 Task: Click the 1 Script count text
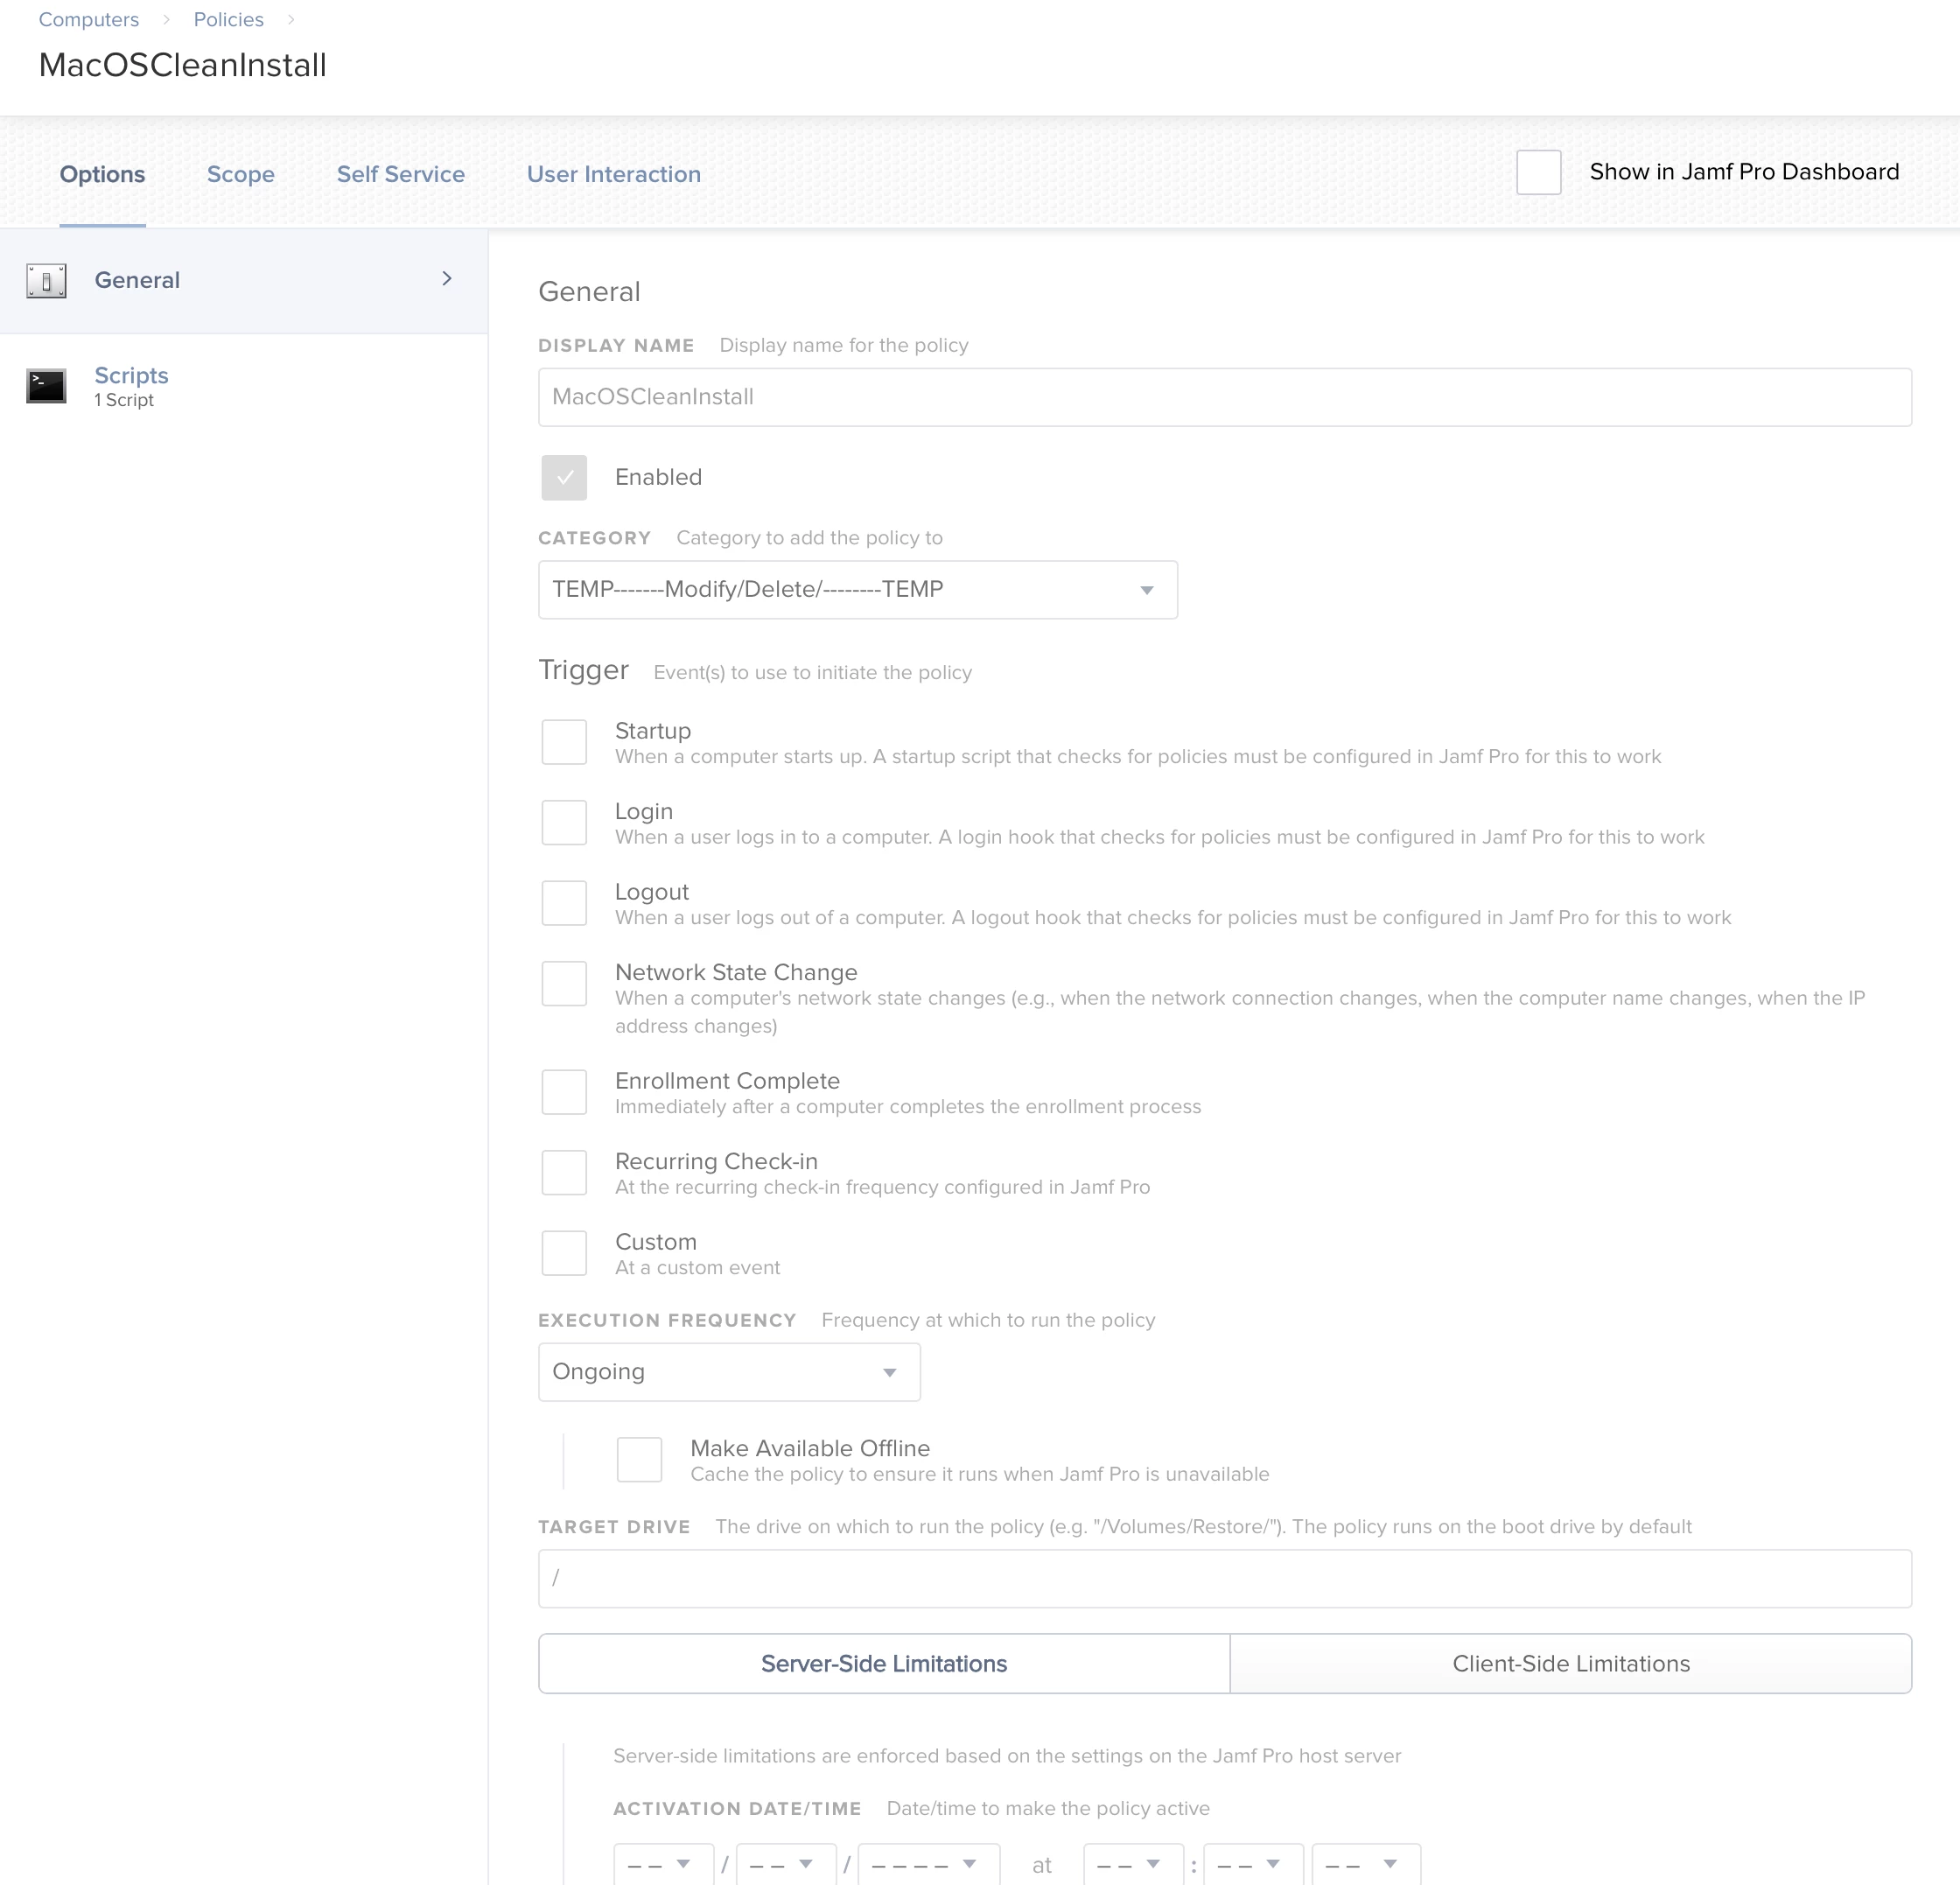point(124,400)
